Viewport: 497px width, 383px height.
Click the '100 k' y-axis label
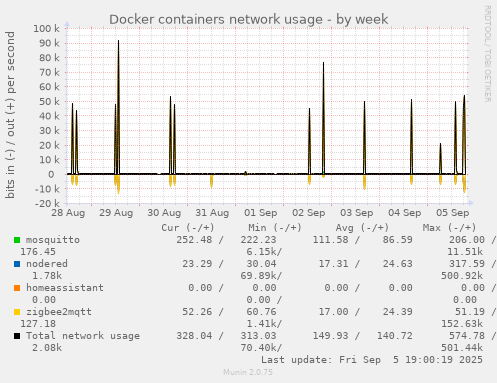[47, 29]
